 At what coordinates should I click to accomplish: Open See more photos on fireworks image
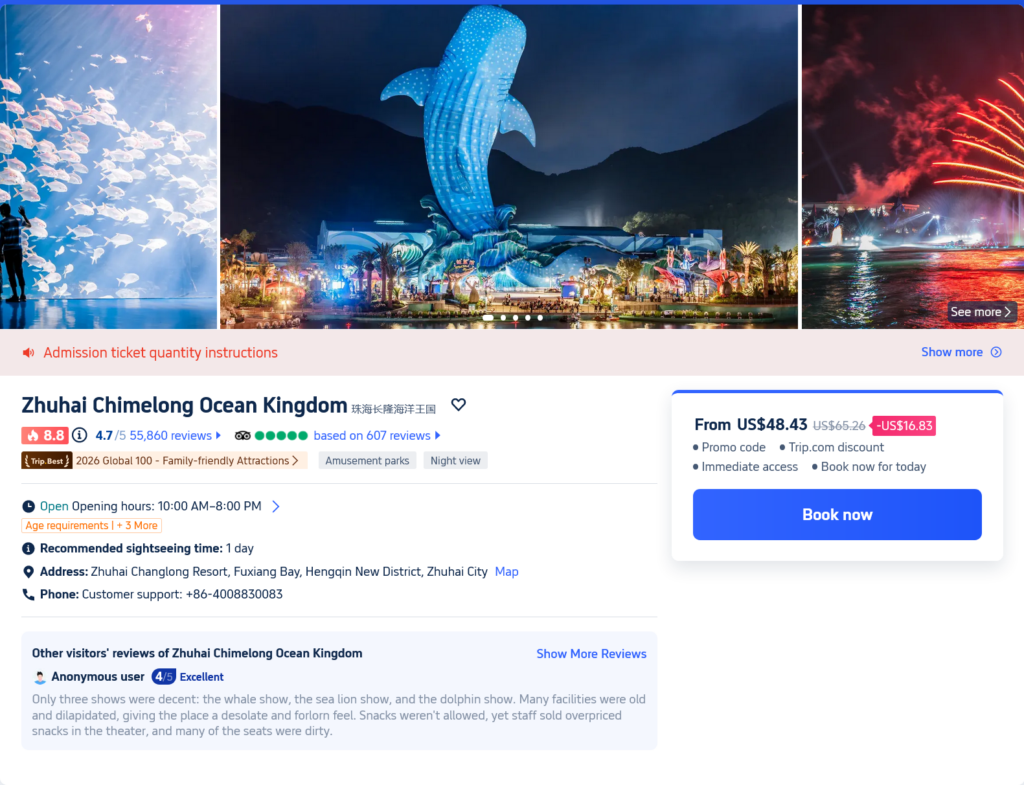tap(980, 312)
